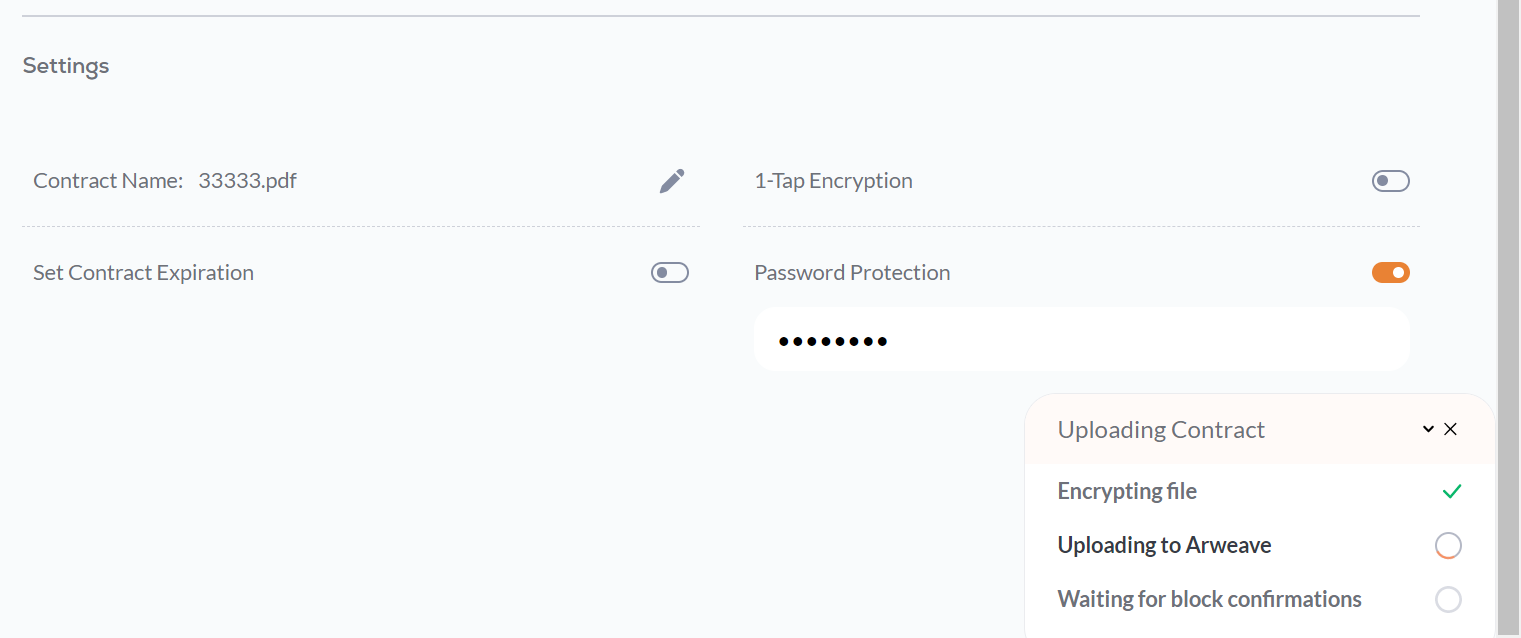The width and height of the screenshot is (1521, 638).
Task: Enable the 1-Tap Encryption switch
Action: point(1390,181)
